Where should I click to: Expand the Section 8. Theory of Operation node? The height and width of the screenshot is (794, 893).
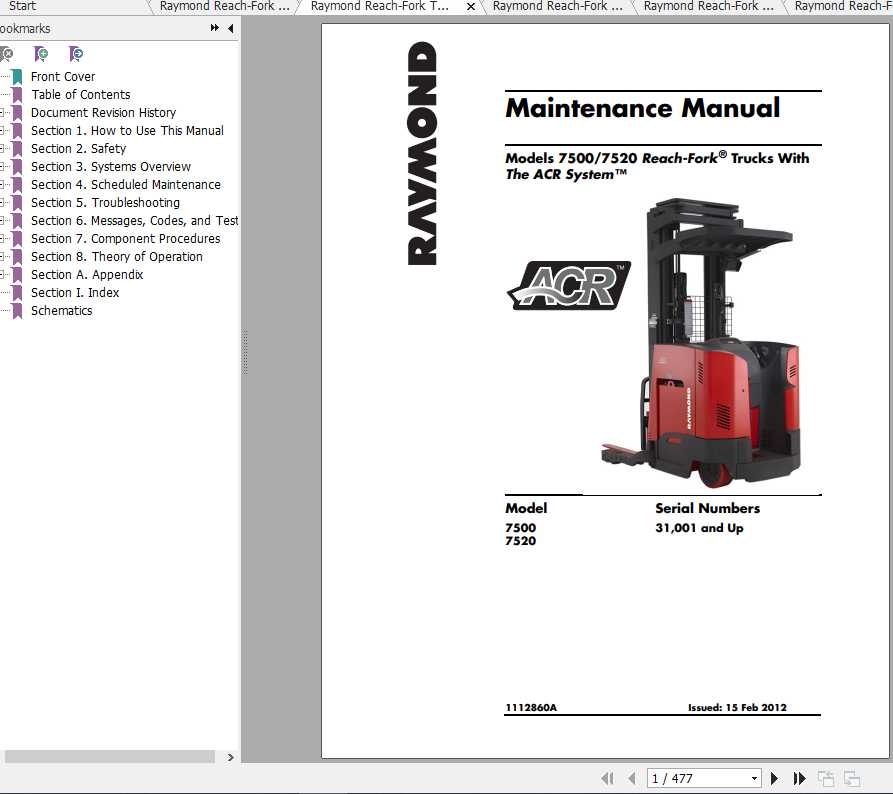pyautogui.click(x=2, y=257)
